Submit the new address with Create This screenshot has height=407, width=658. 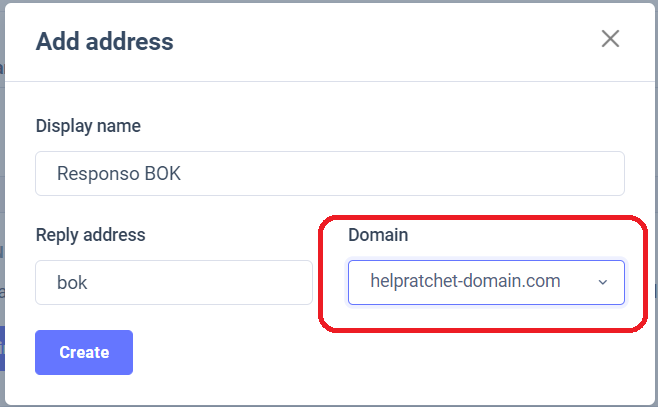84,352
